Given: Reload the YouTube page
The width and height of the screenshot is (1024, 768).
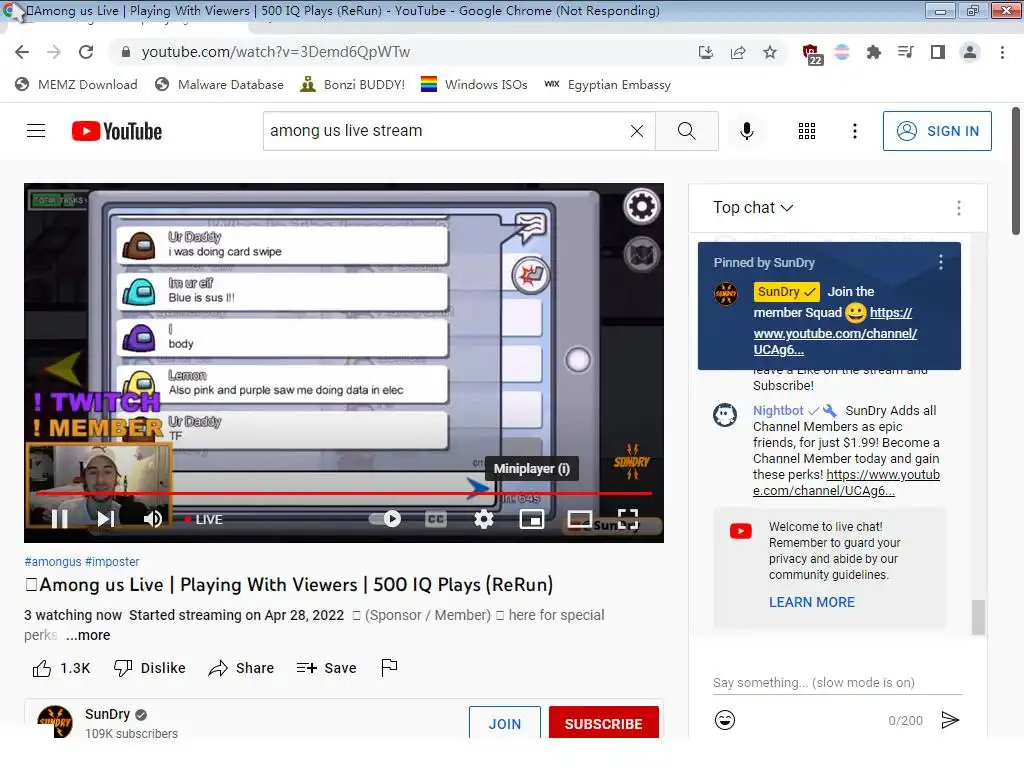Looking at the screenshot, I should click(x=86, y=52).
